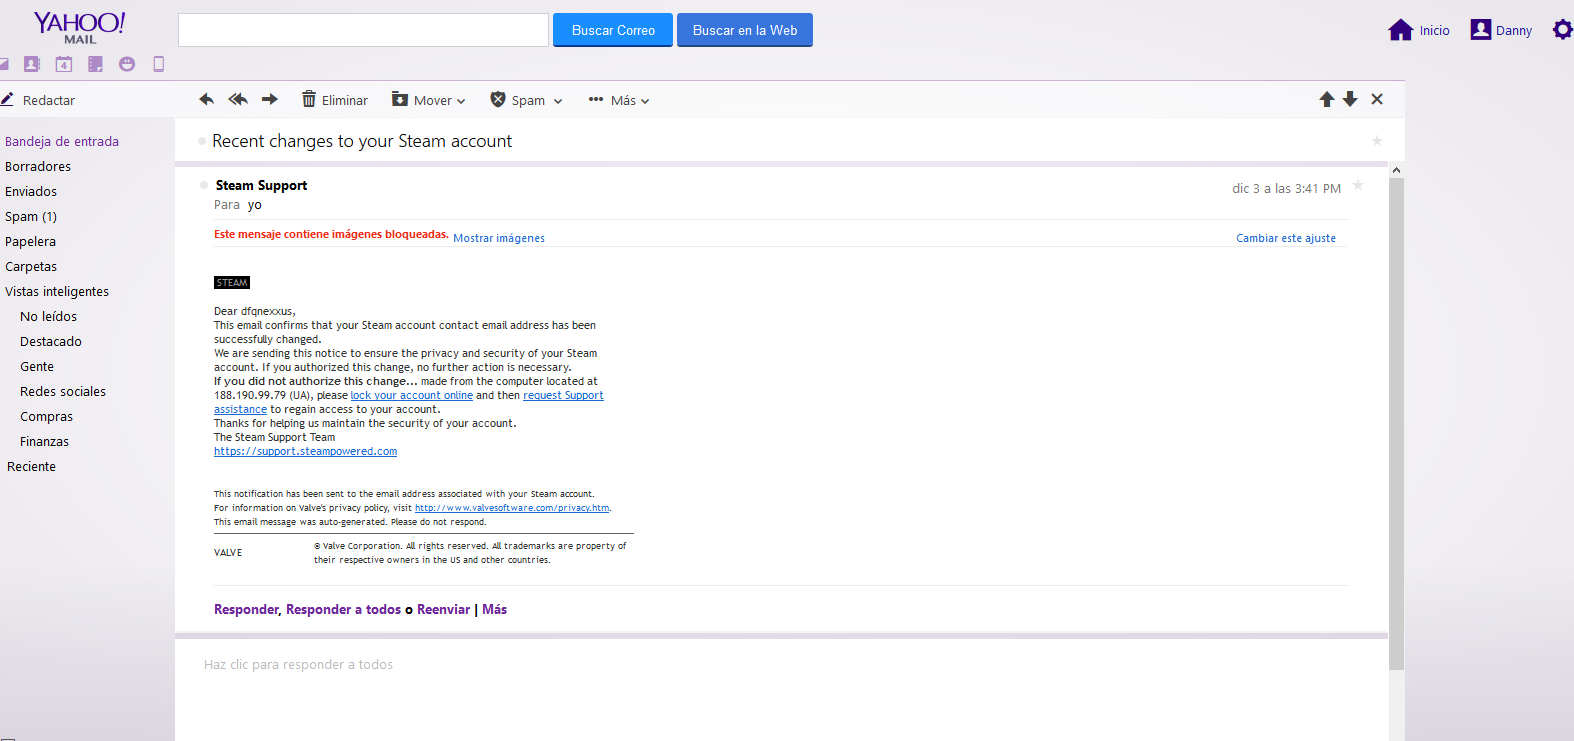Star the Steam Support message by date
This screenshot has height=741, width=1574.
click(1358, 185)
